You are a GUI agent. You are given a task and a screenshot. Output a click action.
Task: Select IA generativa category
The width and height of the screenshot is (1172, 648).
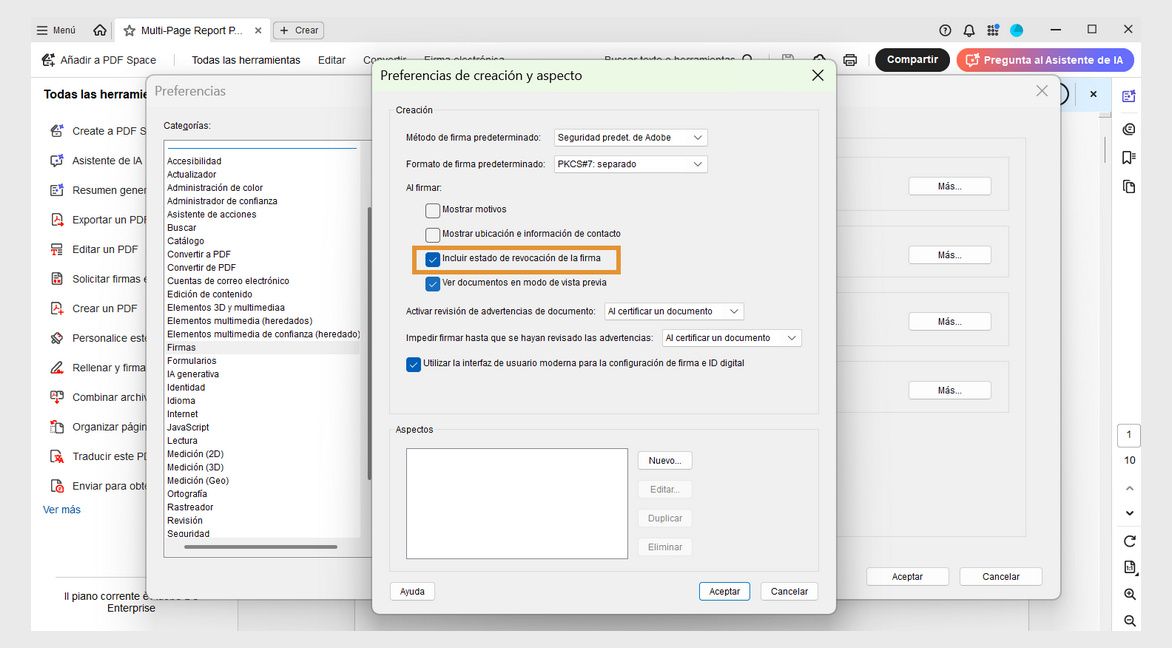pos(193,374)
